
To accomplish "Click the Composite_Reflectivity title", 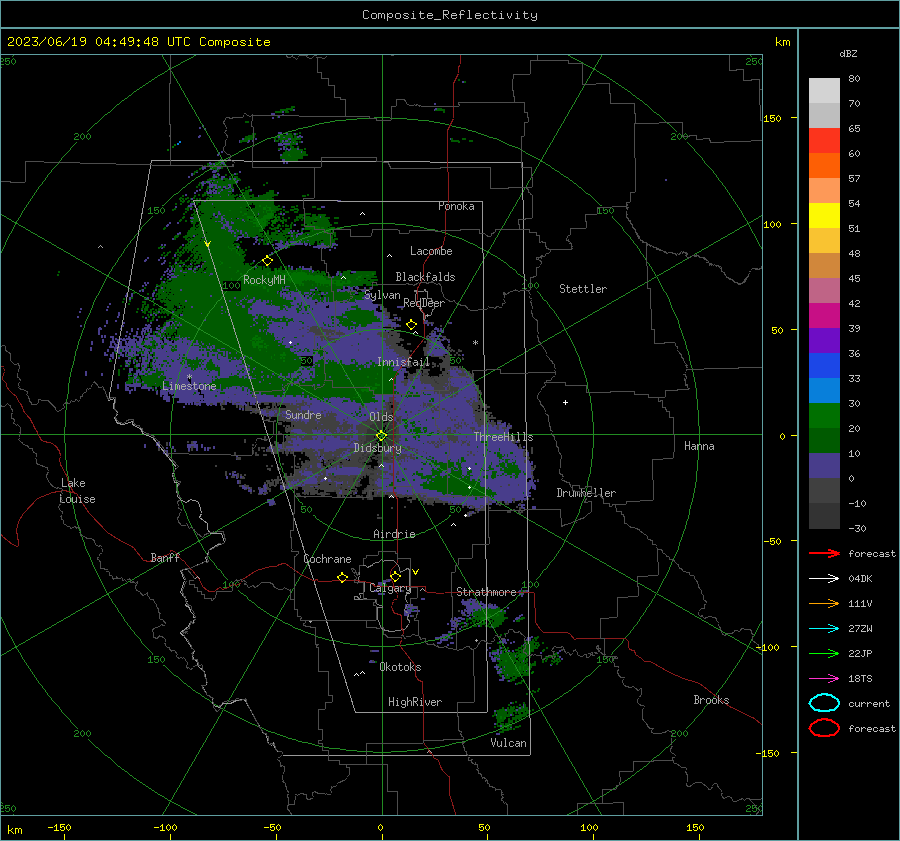I will coord(450,15).
